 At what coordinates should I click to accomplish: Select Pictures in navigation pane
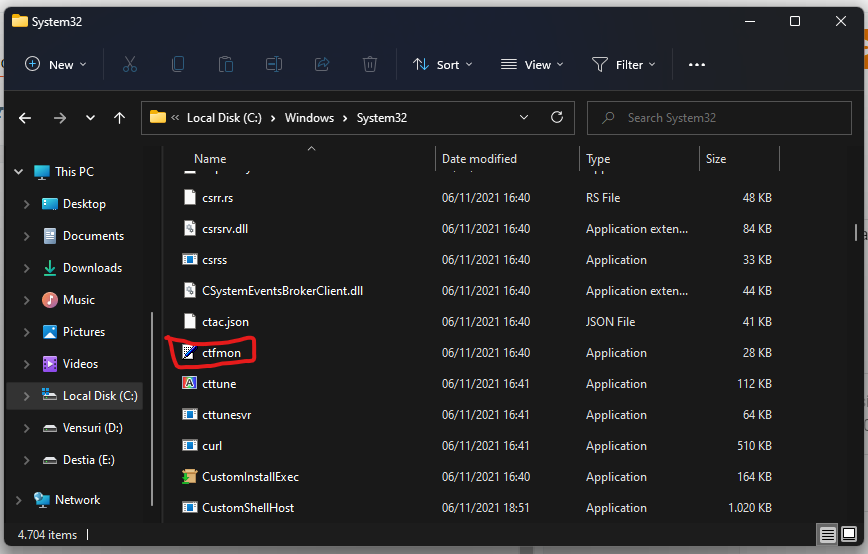(84, 332)
